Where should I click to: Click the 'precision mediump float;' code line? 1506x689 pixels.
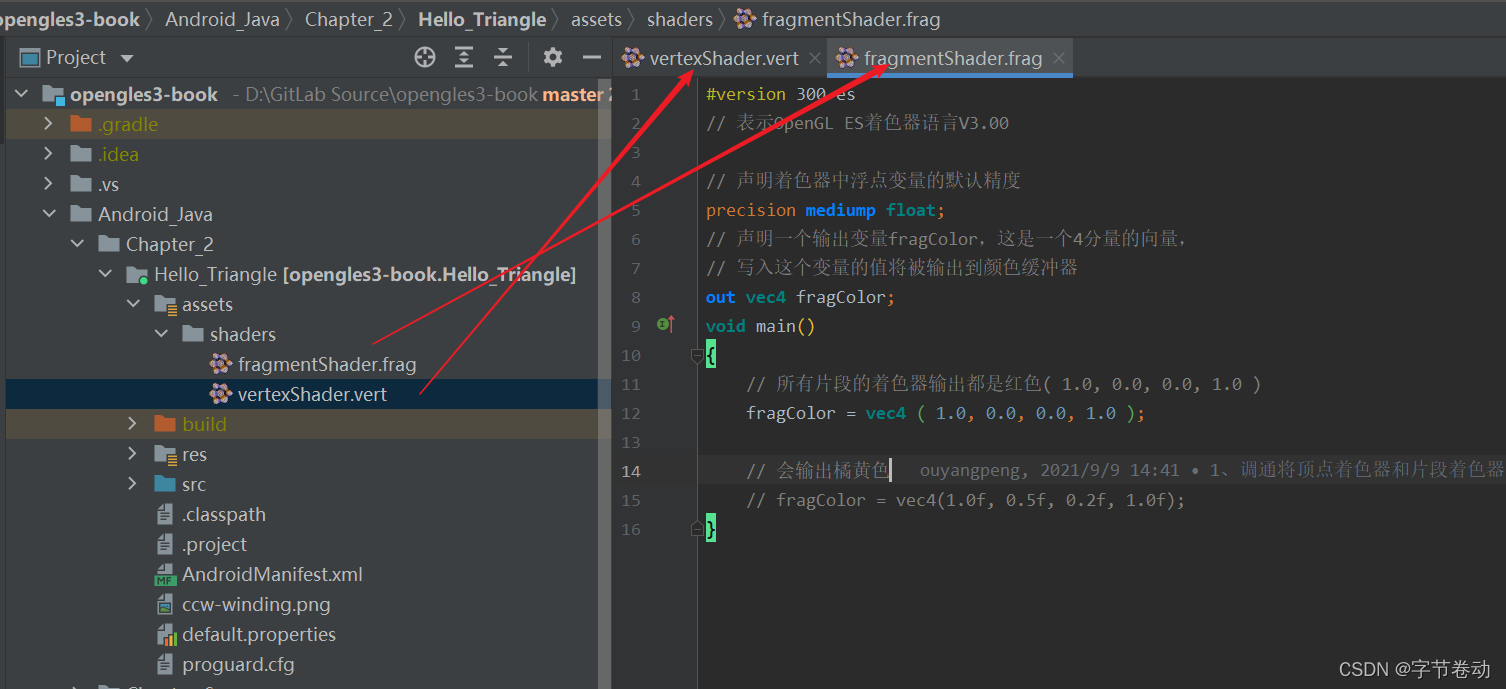tap(825, 210)
